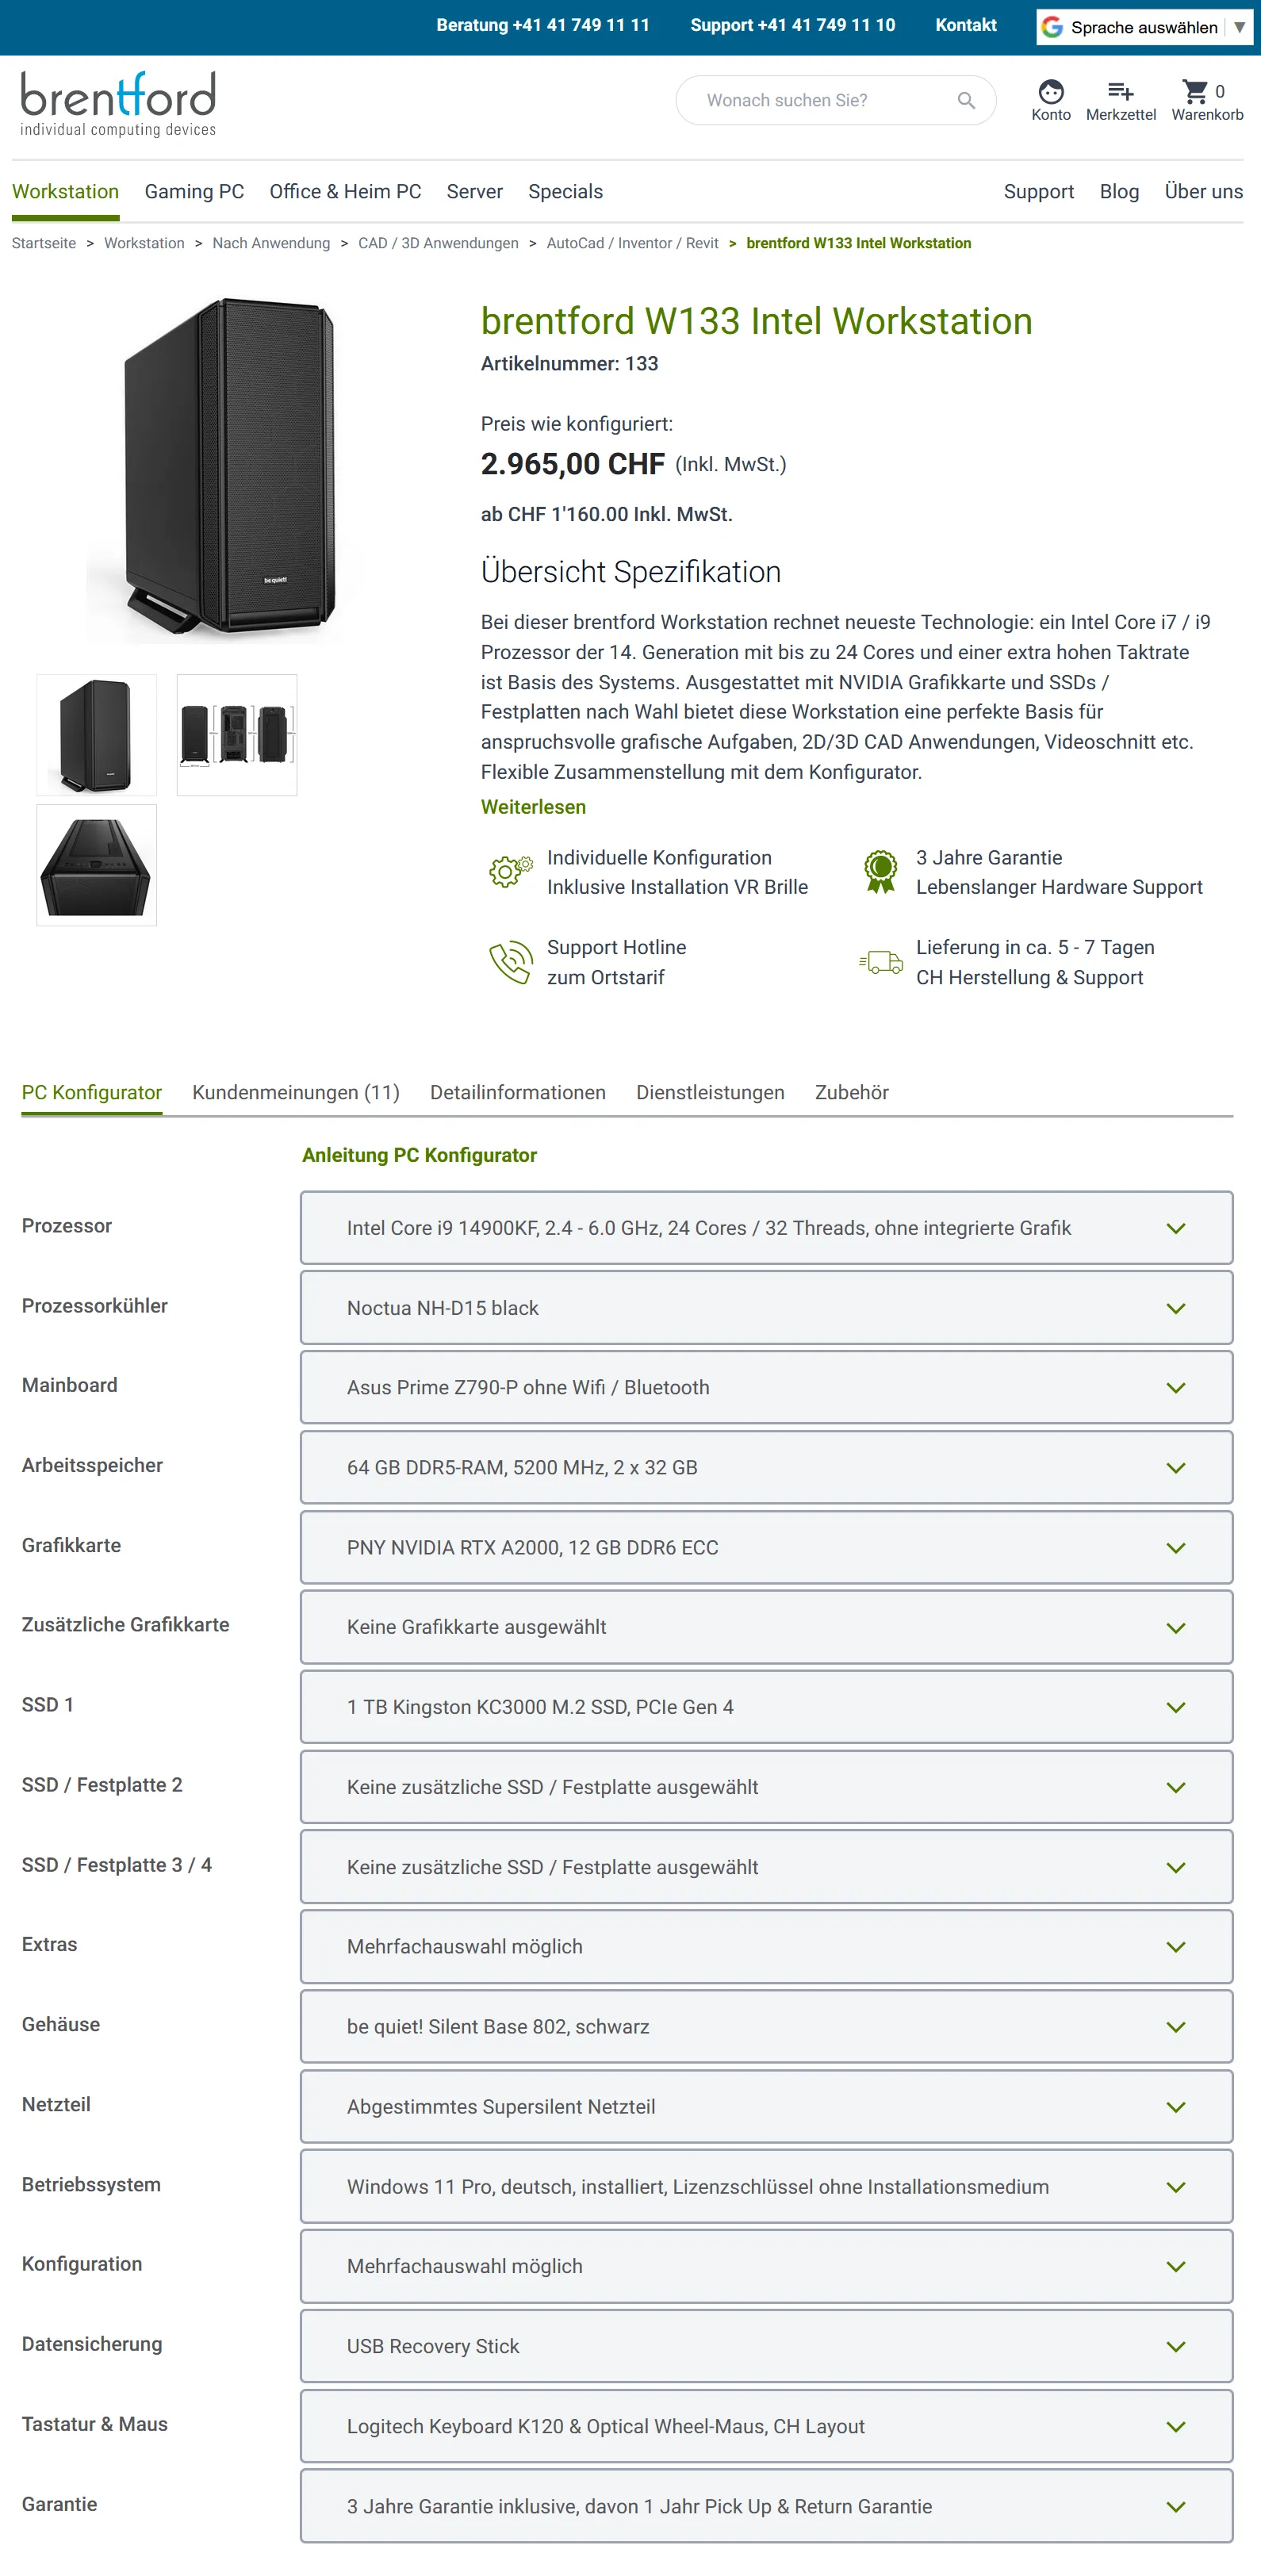Open the Gaming PC menu

tap(194, 191)
